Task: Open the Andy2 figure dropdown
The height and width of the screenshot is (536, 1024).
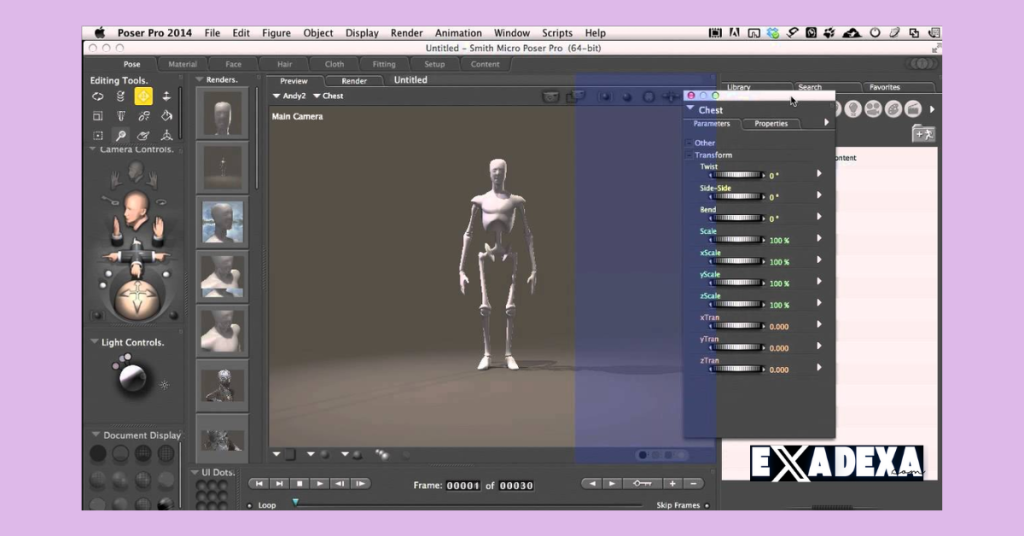Action: (x=289, y=96)
